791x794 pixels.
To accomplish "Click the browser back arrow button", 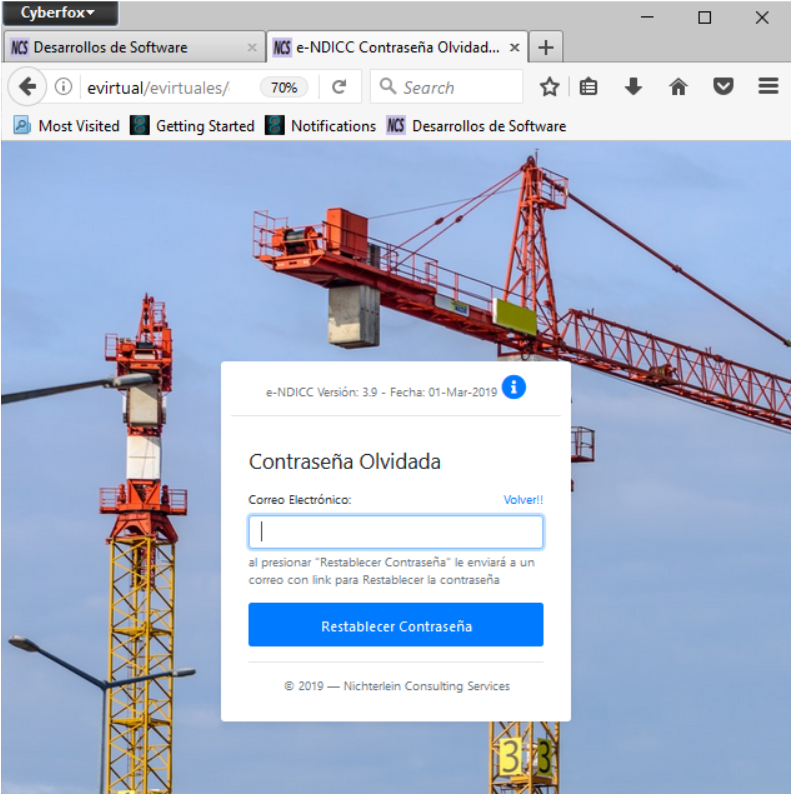I will pos(27,87).
